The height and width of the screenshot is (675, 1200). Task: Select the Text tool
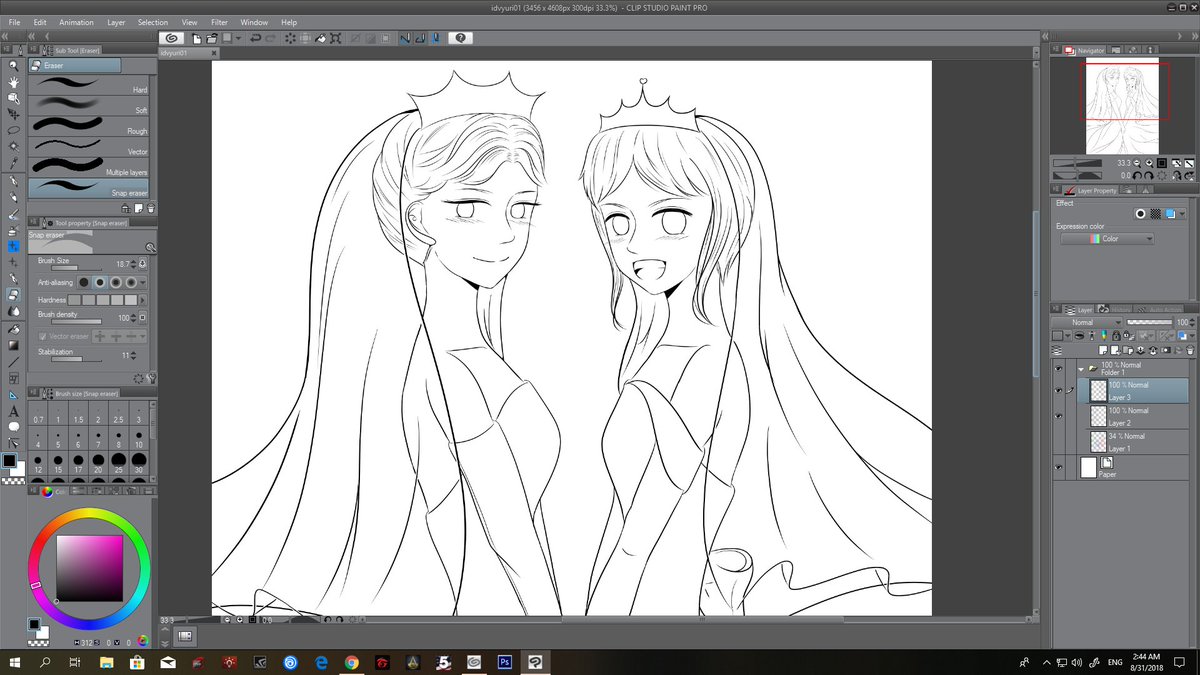click(14, 411)
